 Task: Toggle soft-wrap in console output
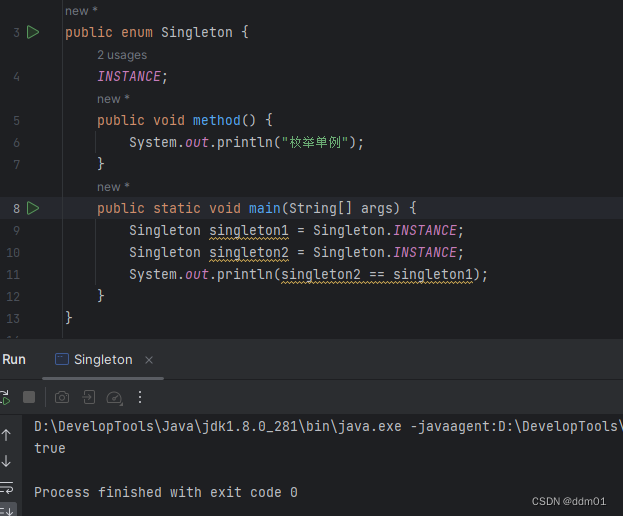[7, 487]
